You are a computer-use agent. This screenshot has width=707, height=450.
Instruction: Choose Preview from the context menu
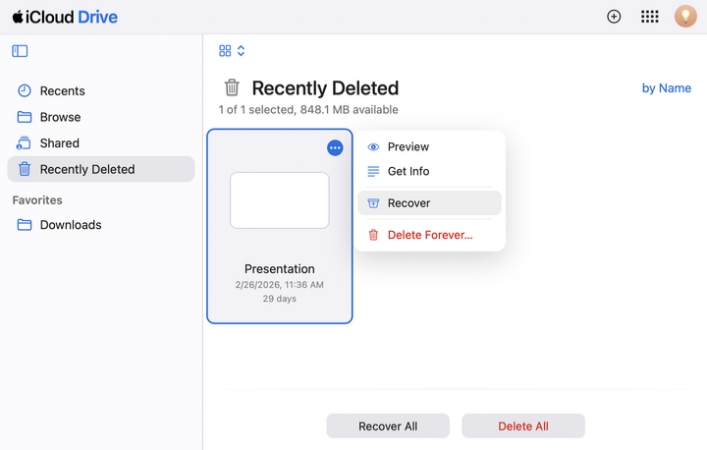tap(429, 147)
